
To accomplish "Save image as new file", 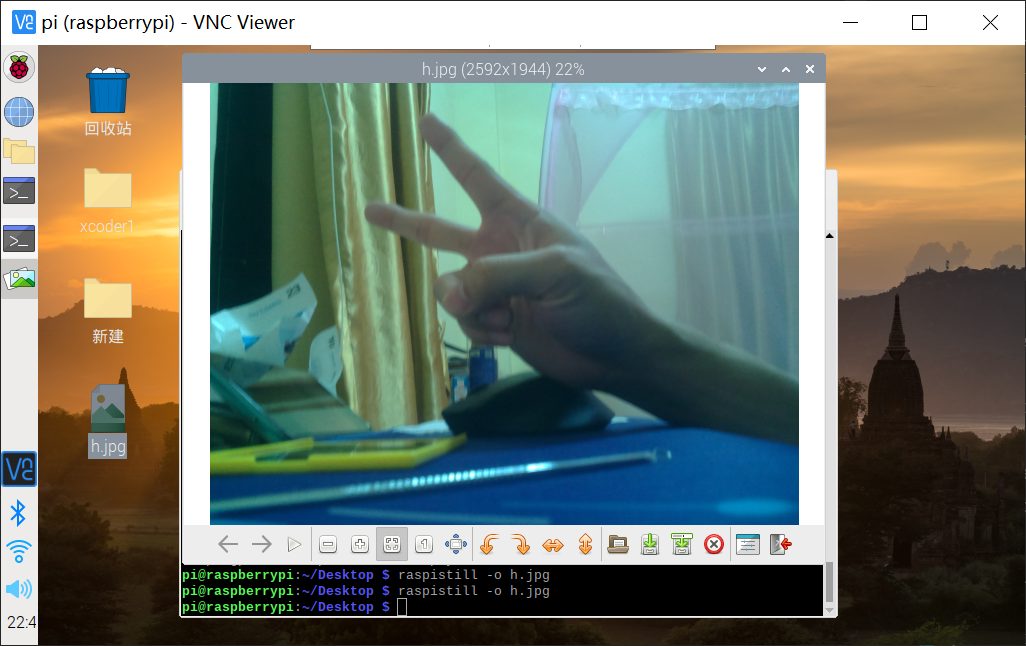I will pos(682,544).
